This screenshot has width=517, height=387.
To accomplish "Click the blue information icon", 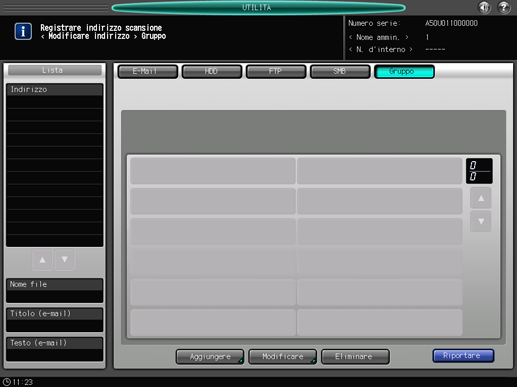I will click(x=23, y=31).
